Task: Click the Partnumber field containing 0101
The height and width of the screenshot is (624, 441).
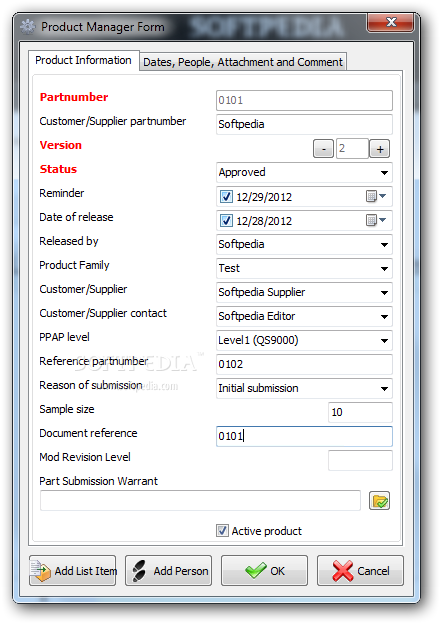Action: [304, 100]
